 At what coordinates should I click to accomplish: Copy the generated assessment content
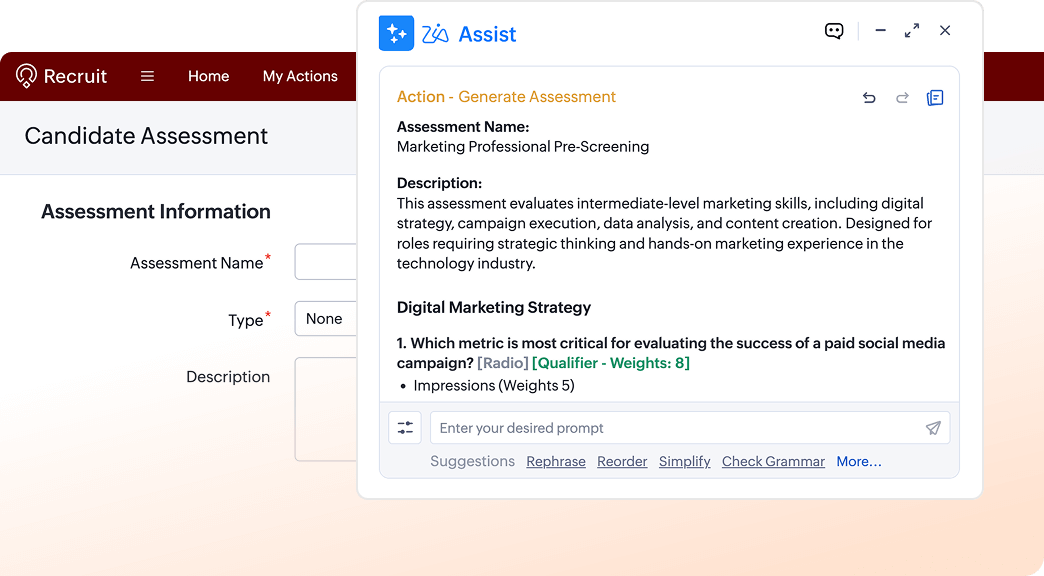click(935, 98)
